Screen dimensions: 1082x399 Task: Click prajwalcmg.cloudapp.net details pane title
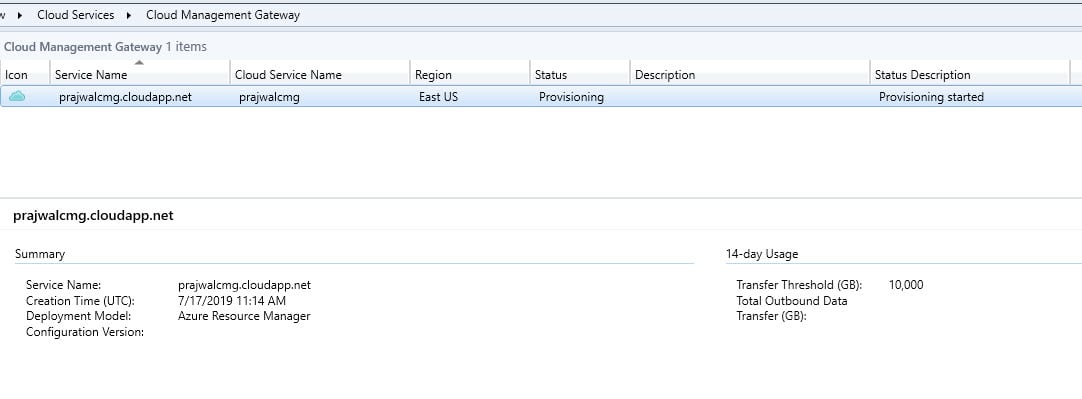pos(93,215)
